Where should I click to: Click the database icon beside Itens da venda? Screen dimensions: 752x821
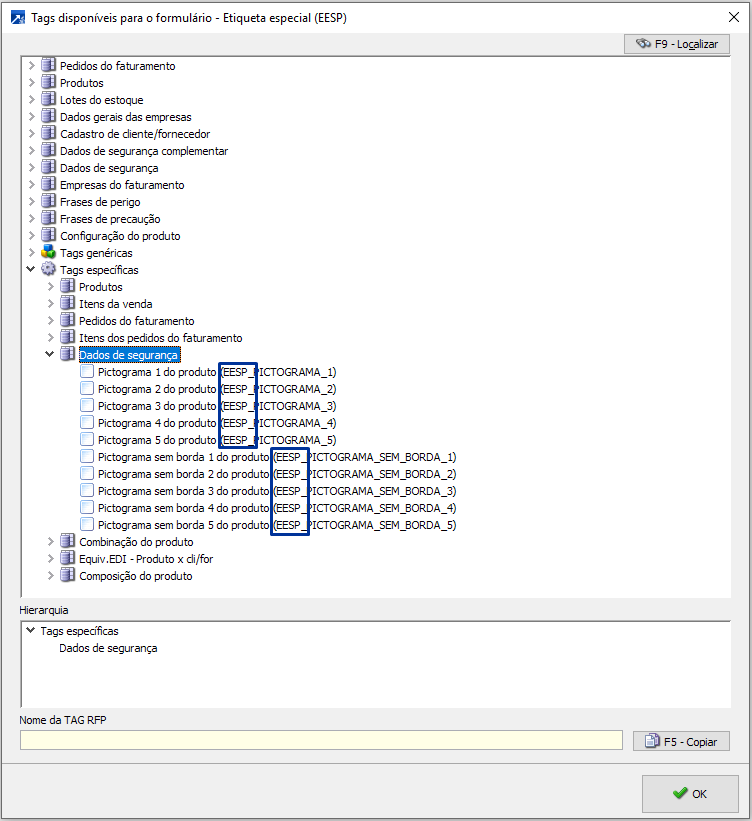pos(67,304)
